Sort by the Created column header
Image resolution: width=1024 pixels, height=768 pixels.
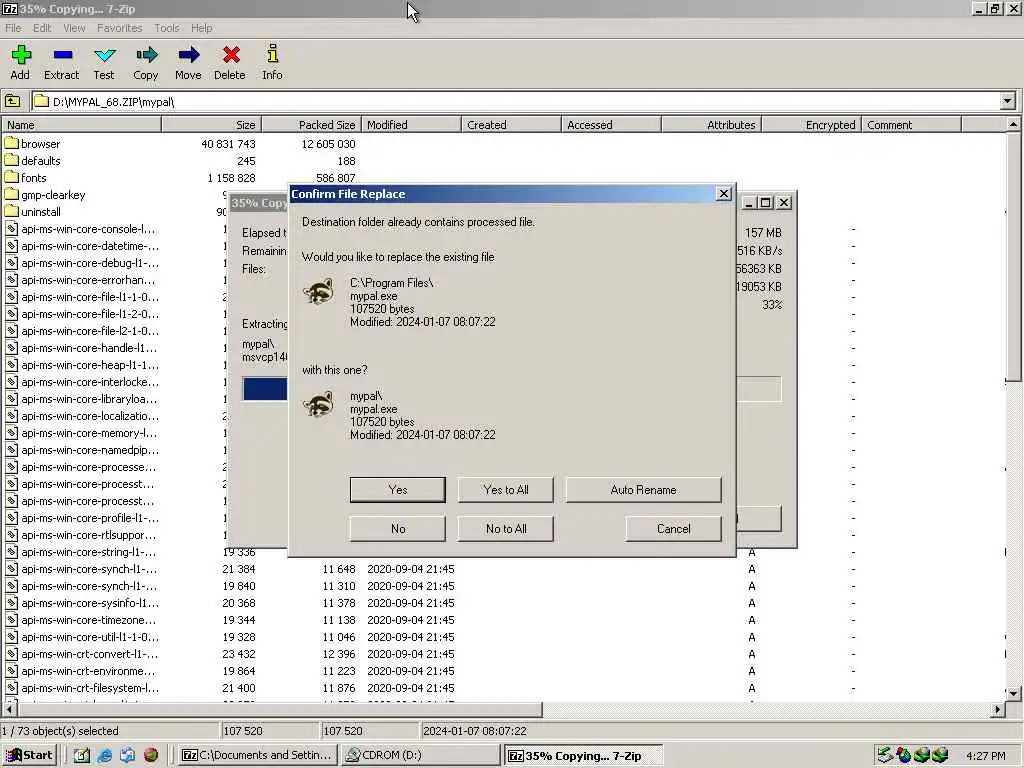tap(511, 125)
